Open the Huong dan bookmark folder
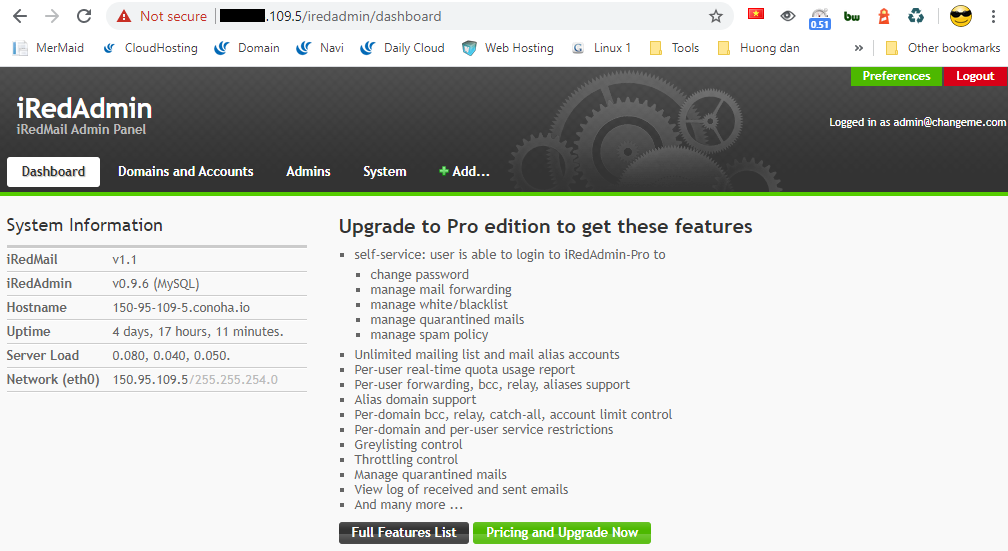 [759, 48]
